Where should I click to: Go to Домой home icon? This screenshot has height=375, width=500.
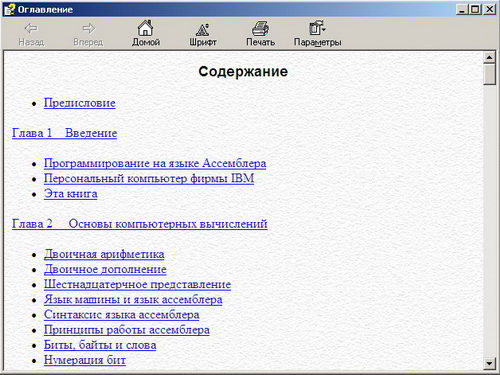point(146,28)
